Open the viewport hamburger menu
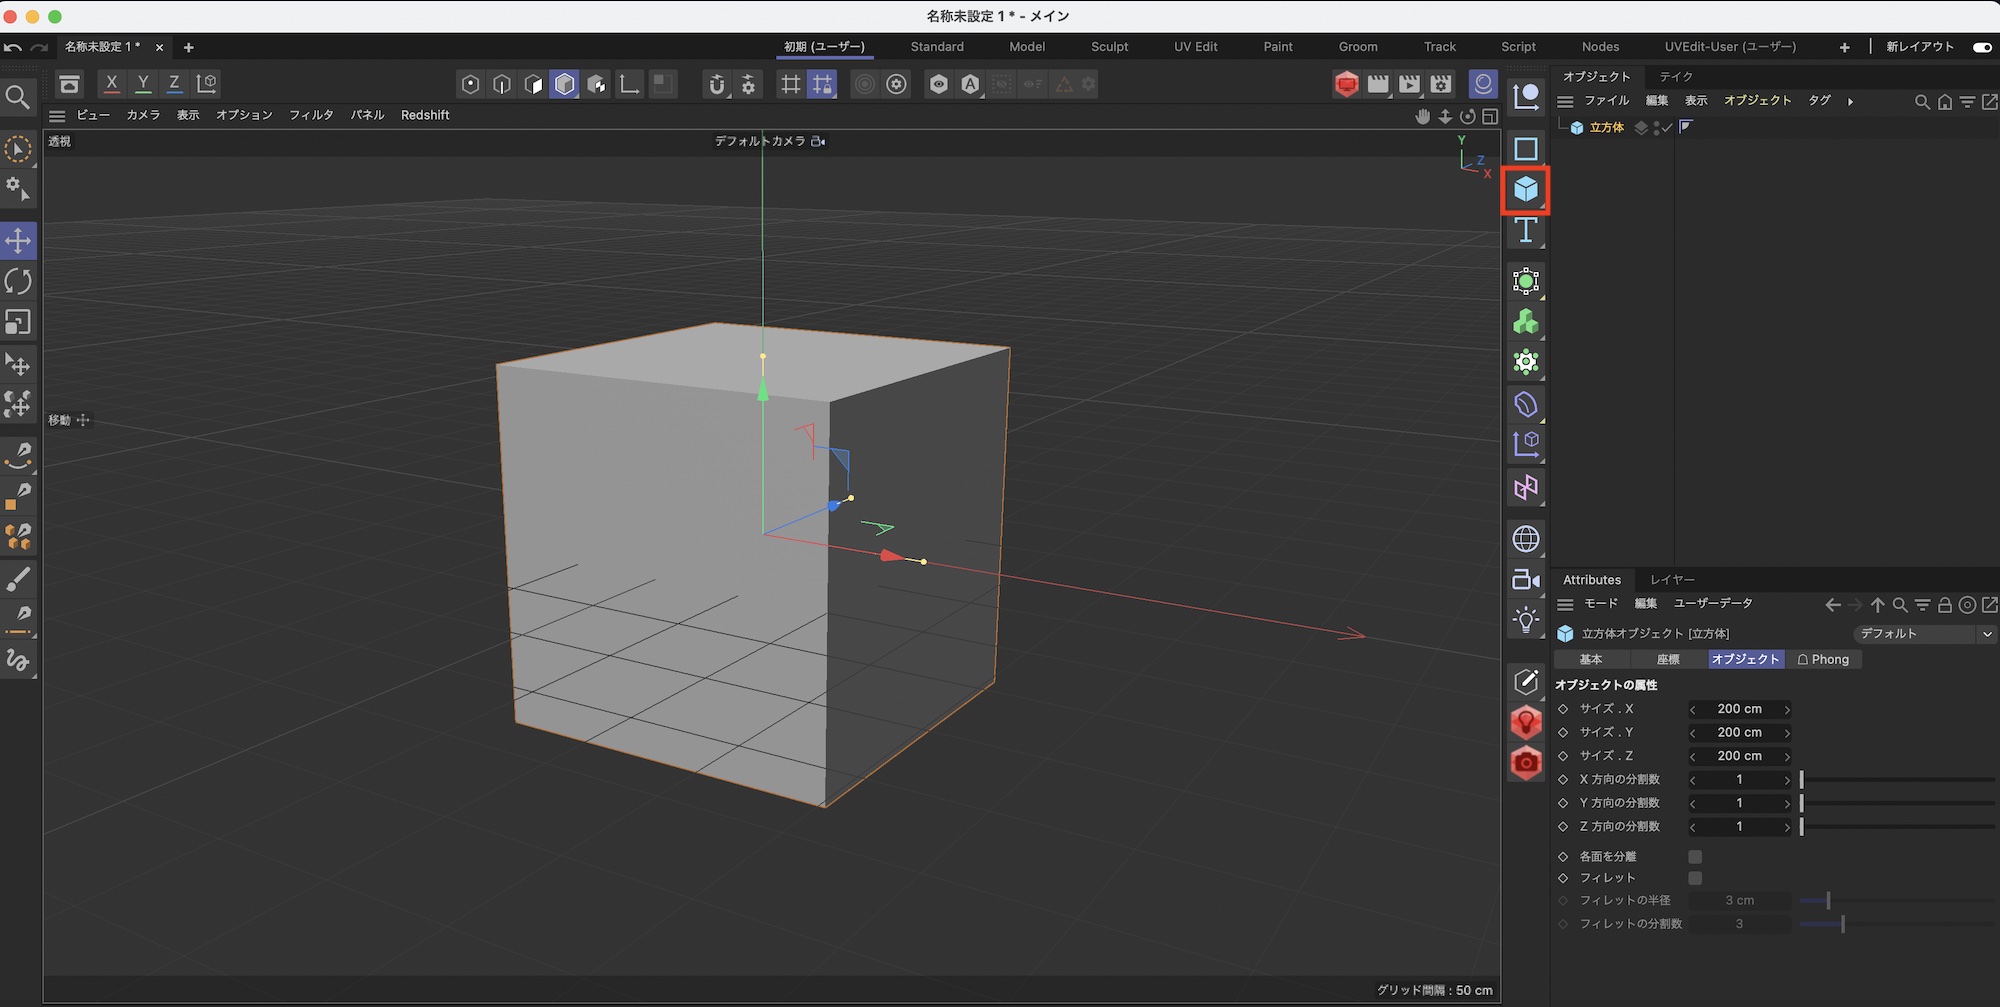 (57, 116)
